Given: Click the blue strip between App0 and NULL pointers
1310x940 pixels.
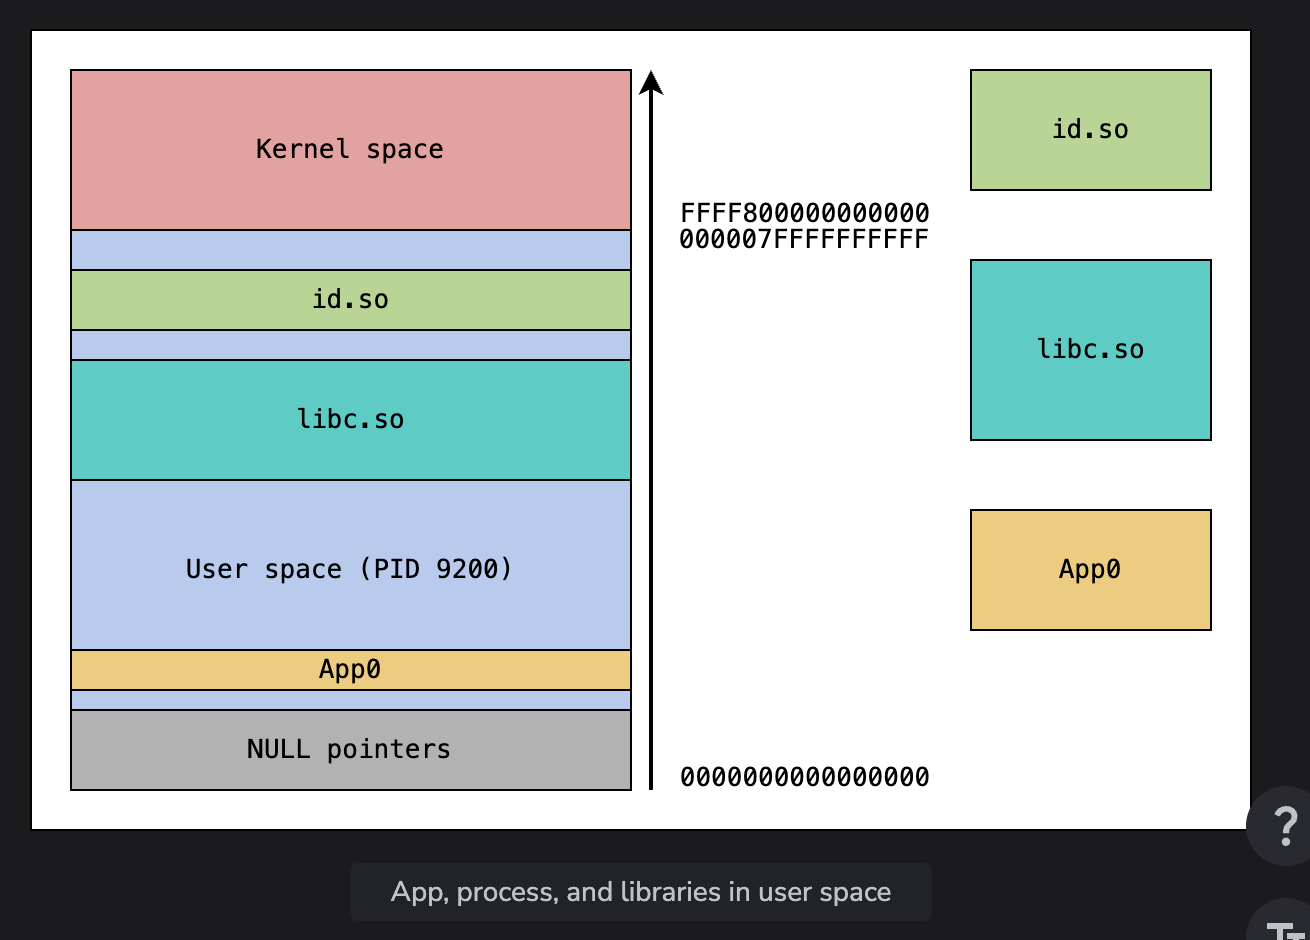Looking at the screenshot, I should 351,700.
